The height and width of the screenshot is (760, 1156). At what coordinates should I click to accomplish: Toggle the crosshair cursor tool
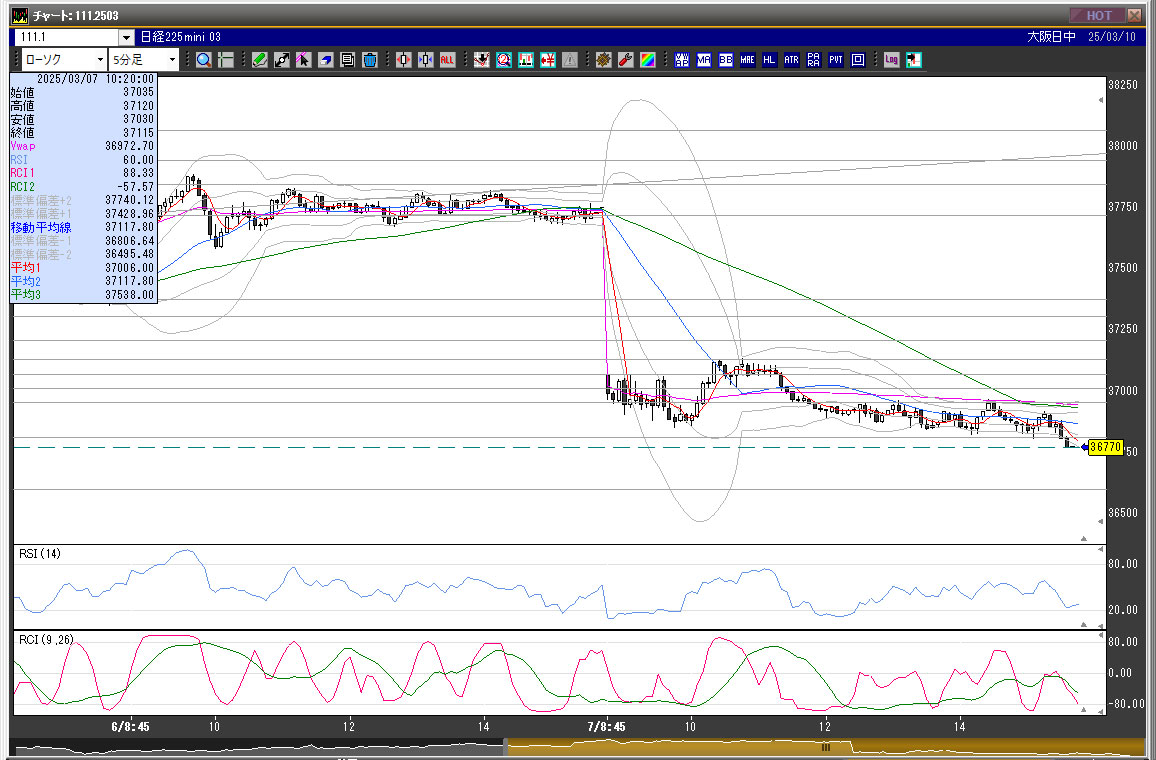pos(226,60)
